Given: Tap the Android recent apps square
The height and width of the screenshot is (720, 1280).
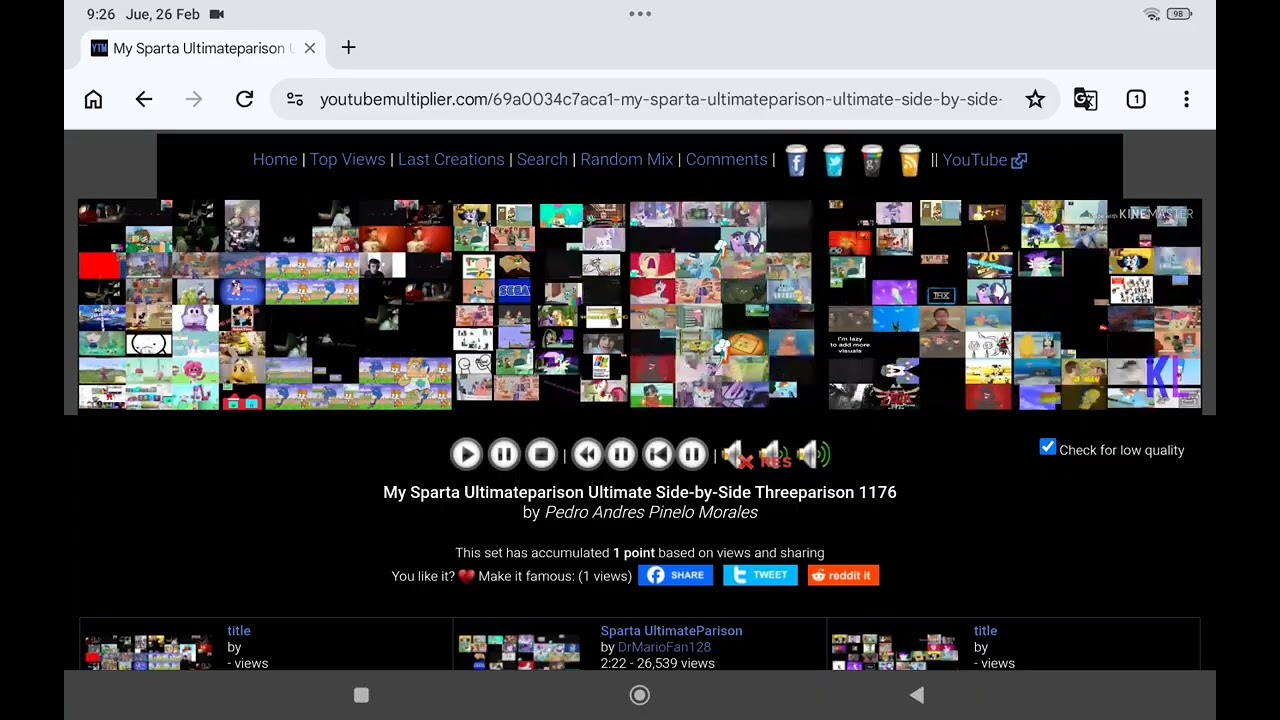Looking at the screenshot, I should (362, 695).
